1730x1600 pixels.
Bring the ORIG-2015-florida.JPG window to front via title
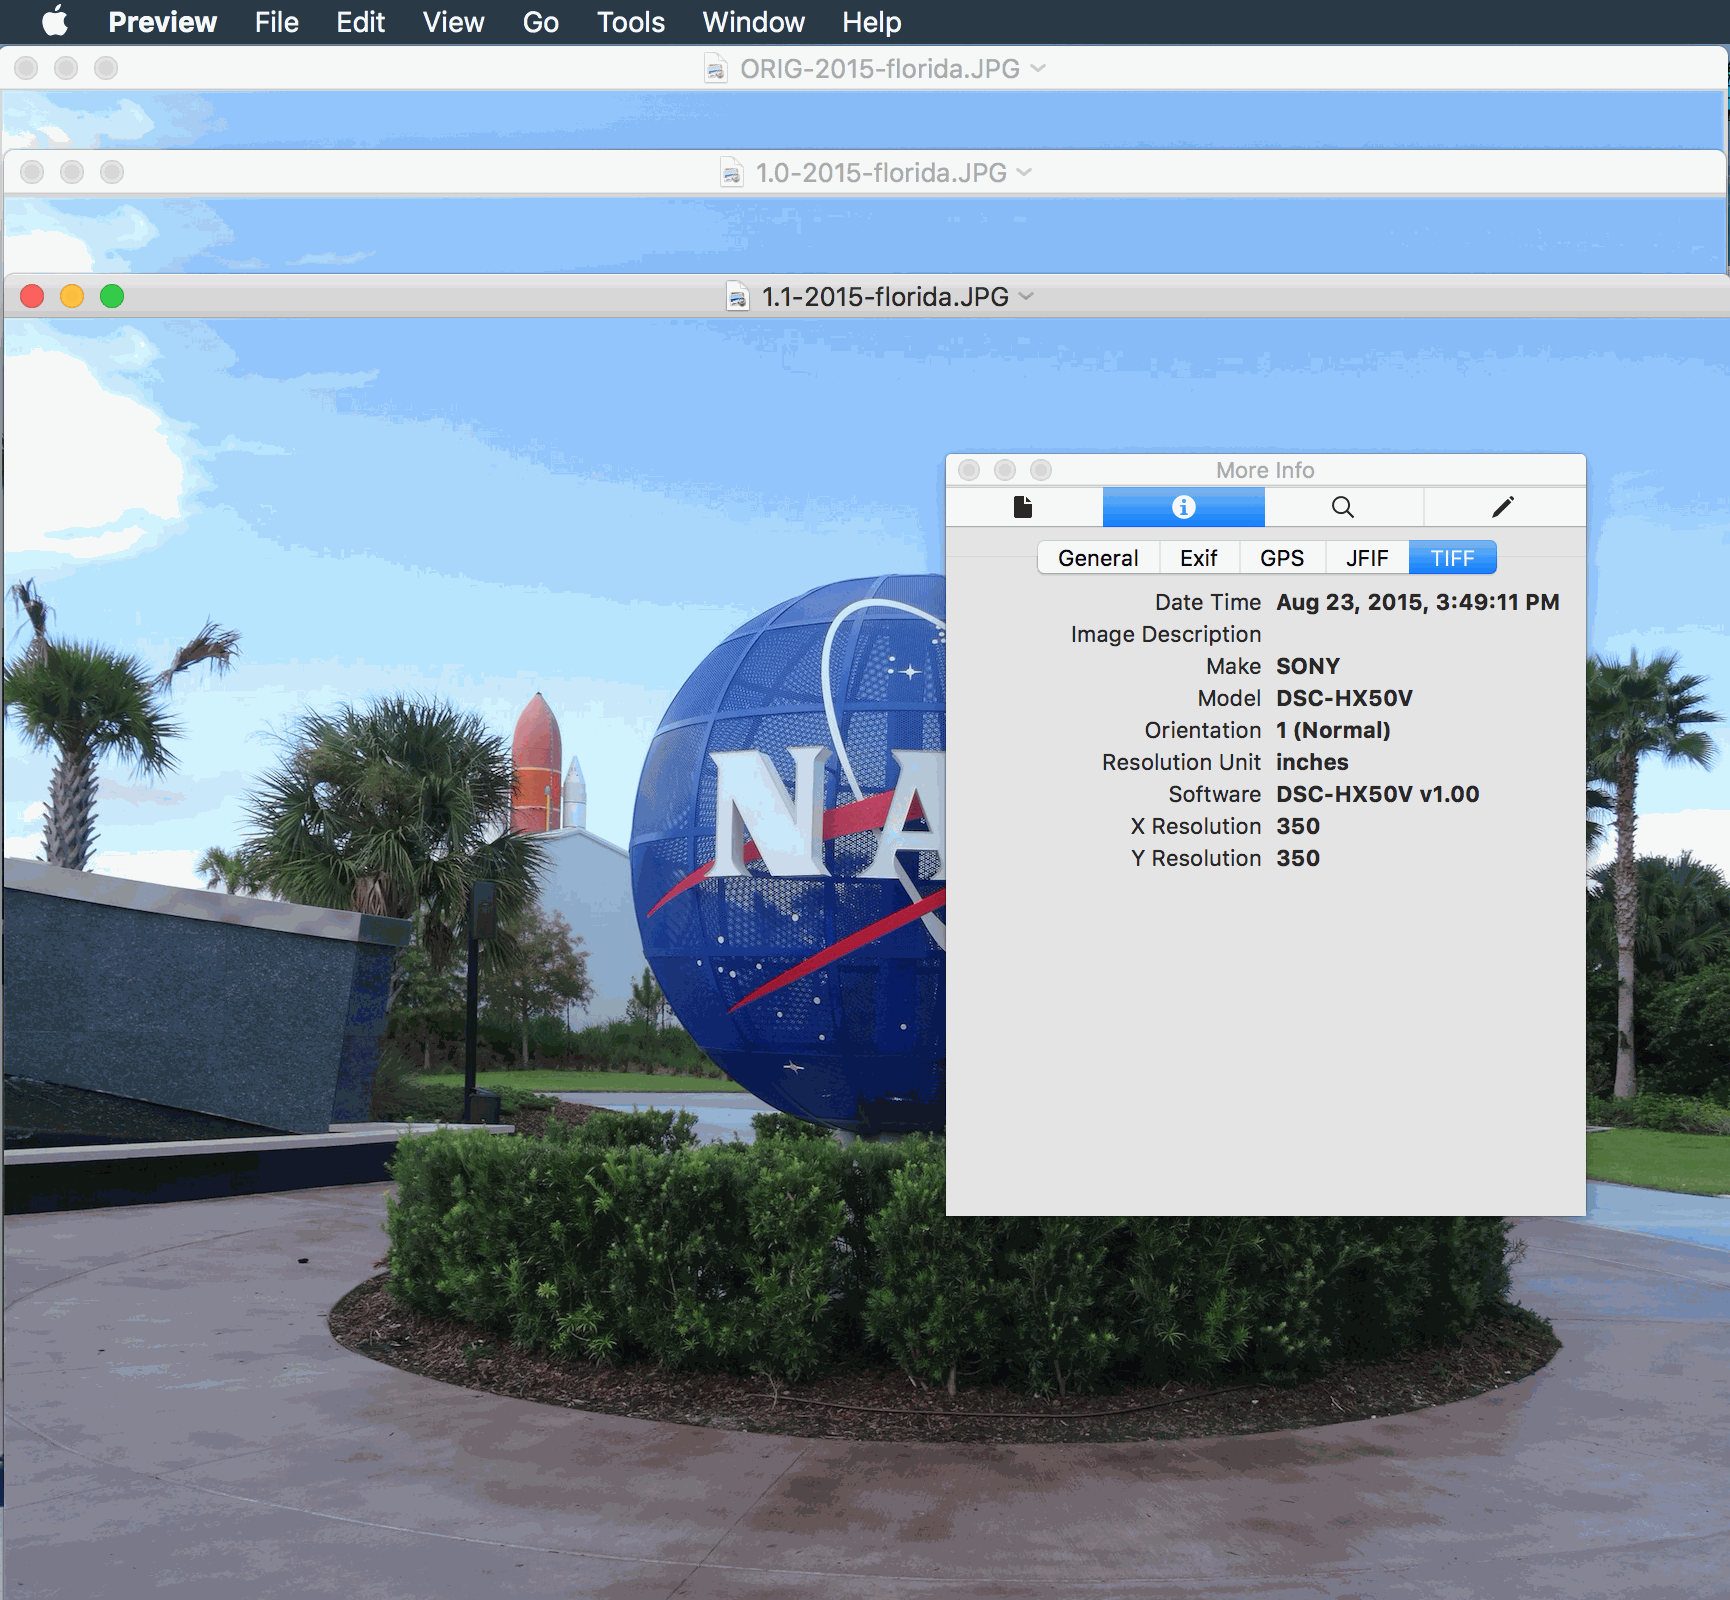pyautogui.click(x=880, y=69)
